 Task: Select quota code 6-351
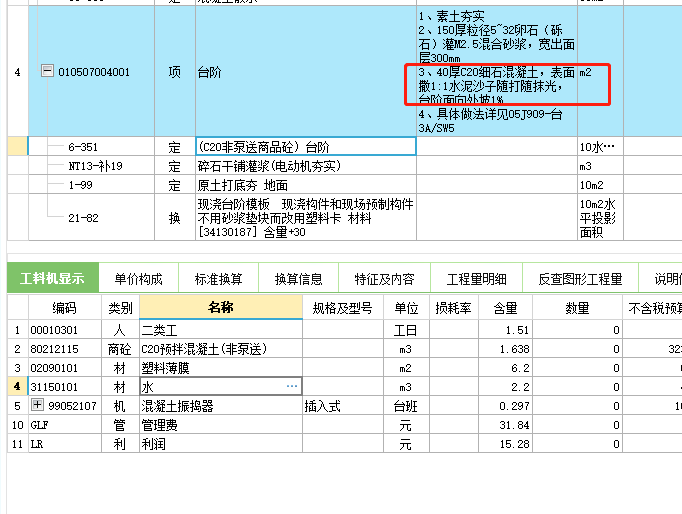coord(83,147)
